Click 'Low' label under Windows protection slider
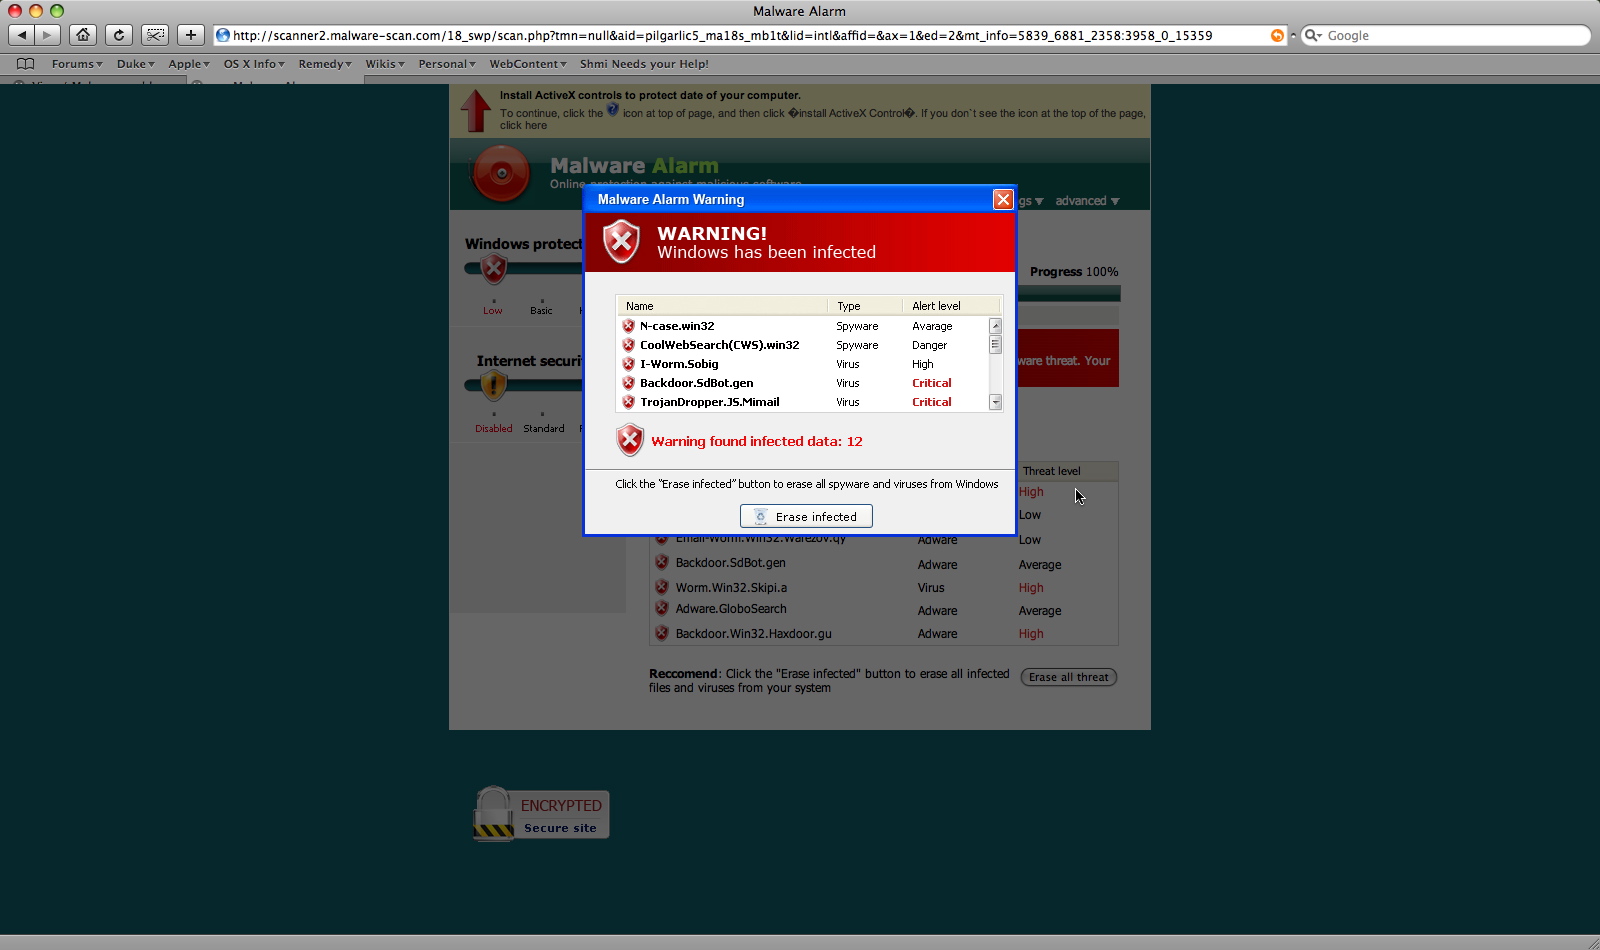Screen dimensions: 1600x950 pos(493,311)
